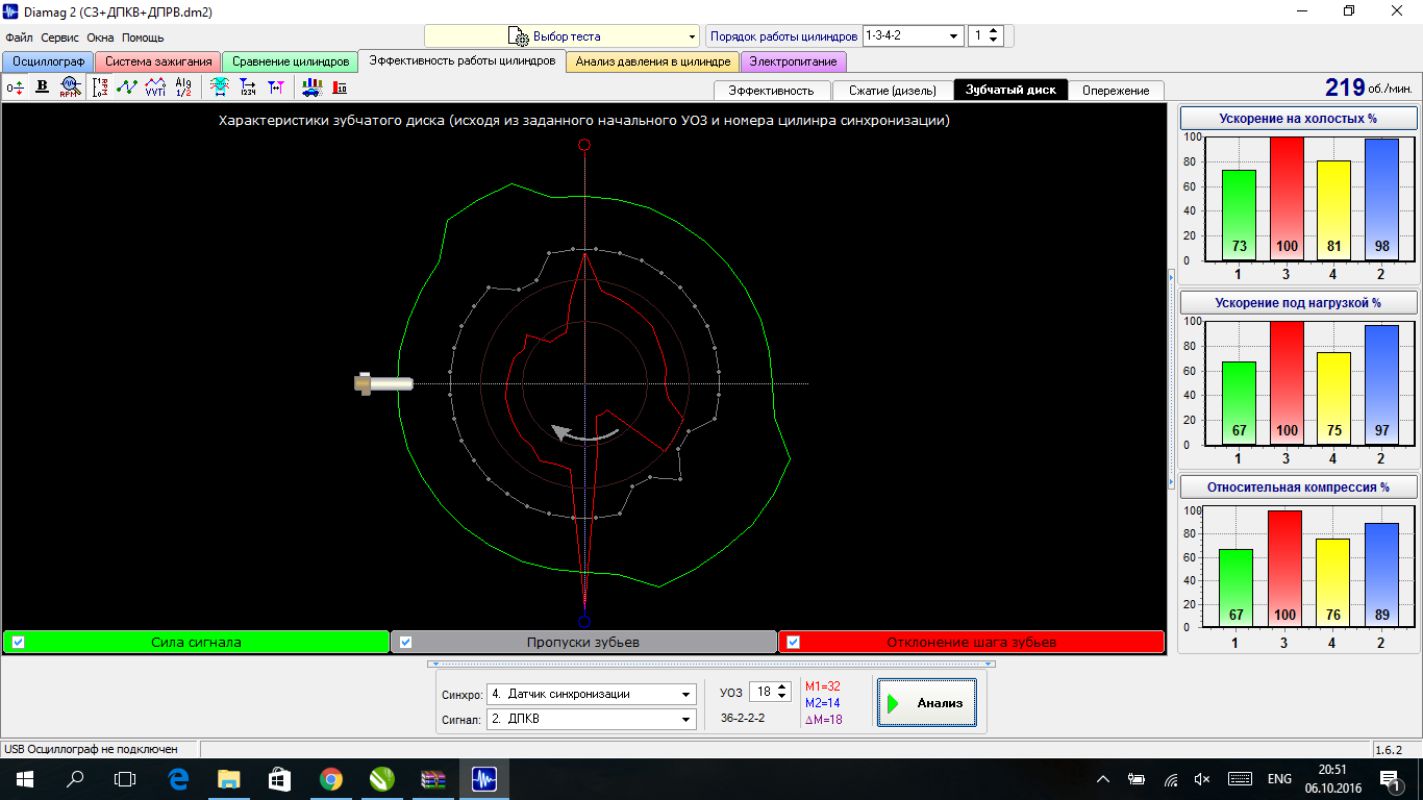The width and height of the screenshot is (1423, 800).
Task: Open File Explorer from taskbar
Action: [x=229, y=779]
